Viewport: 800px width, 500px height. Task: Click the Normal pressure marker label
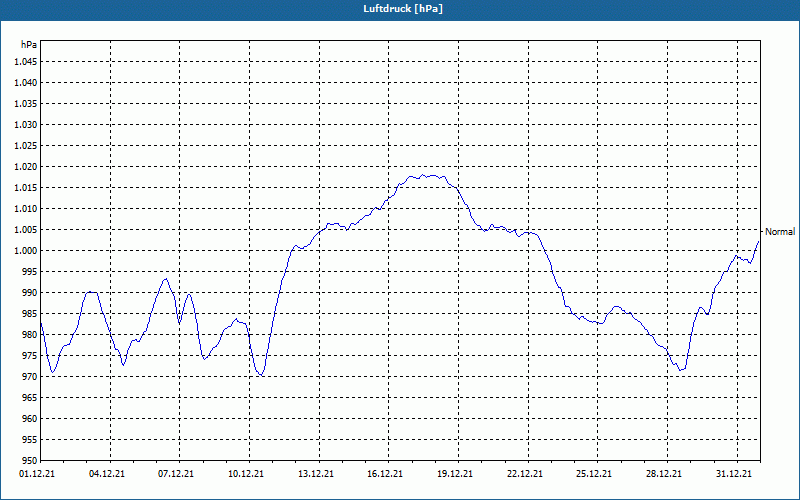tap(780, 232)
